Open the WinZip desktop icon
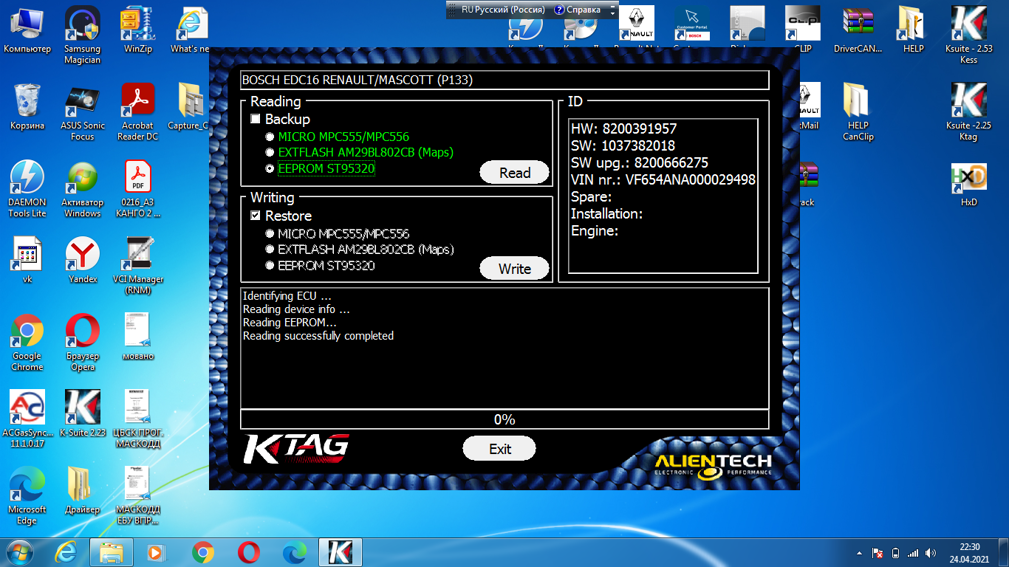 (138, 30)
